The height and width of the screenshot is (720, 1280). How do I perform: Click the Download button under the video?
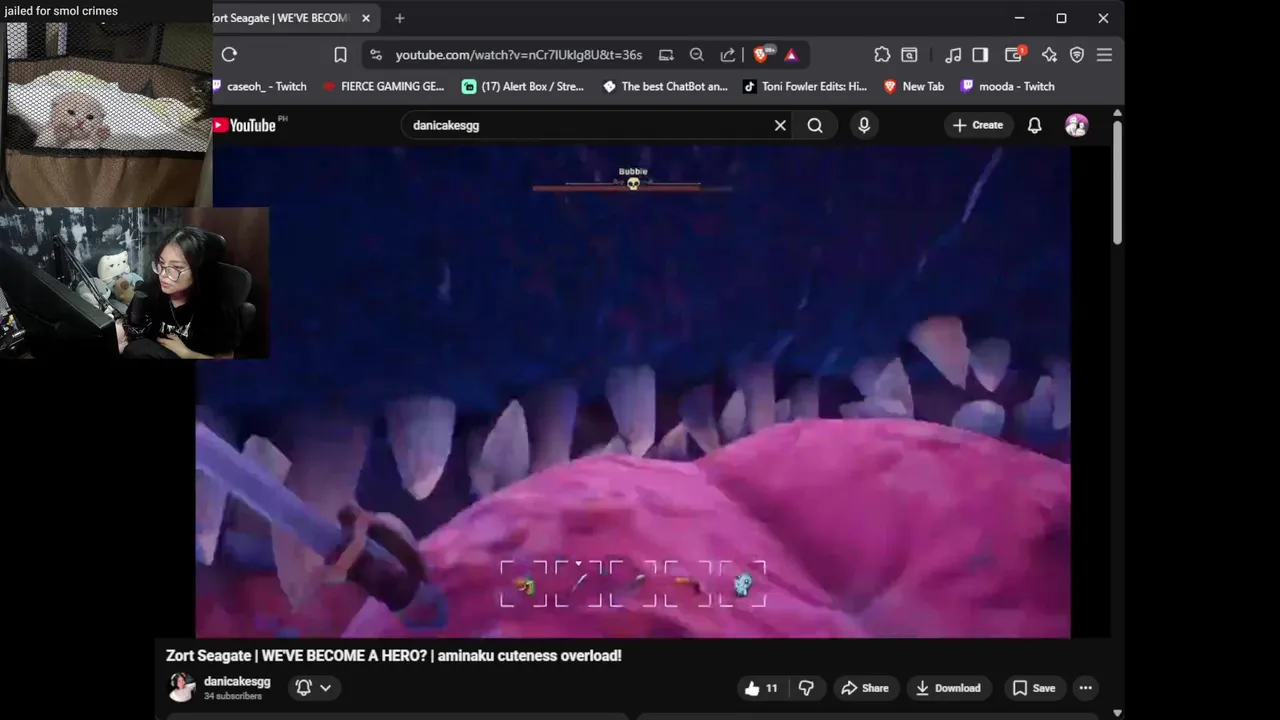click(x=949, y=688)
